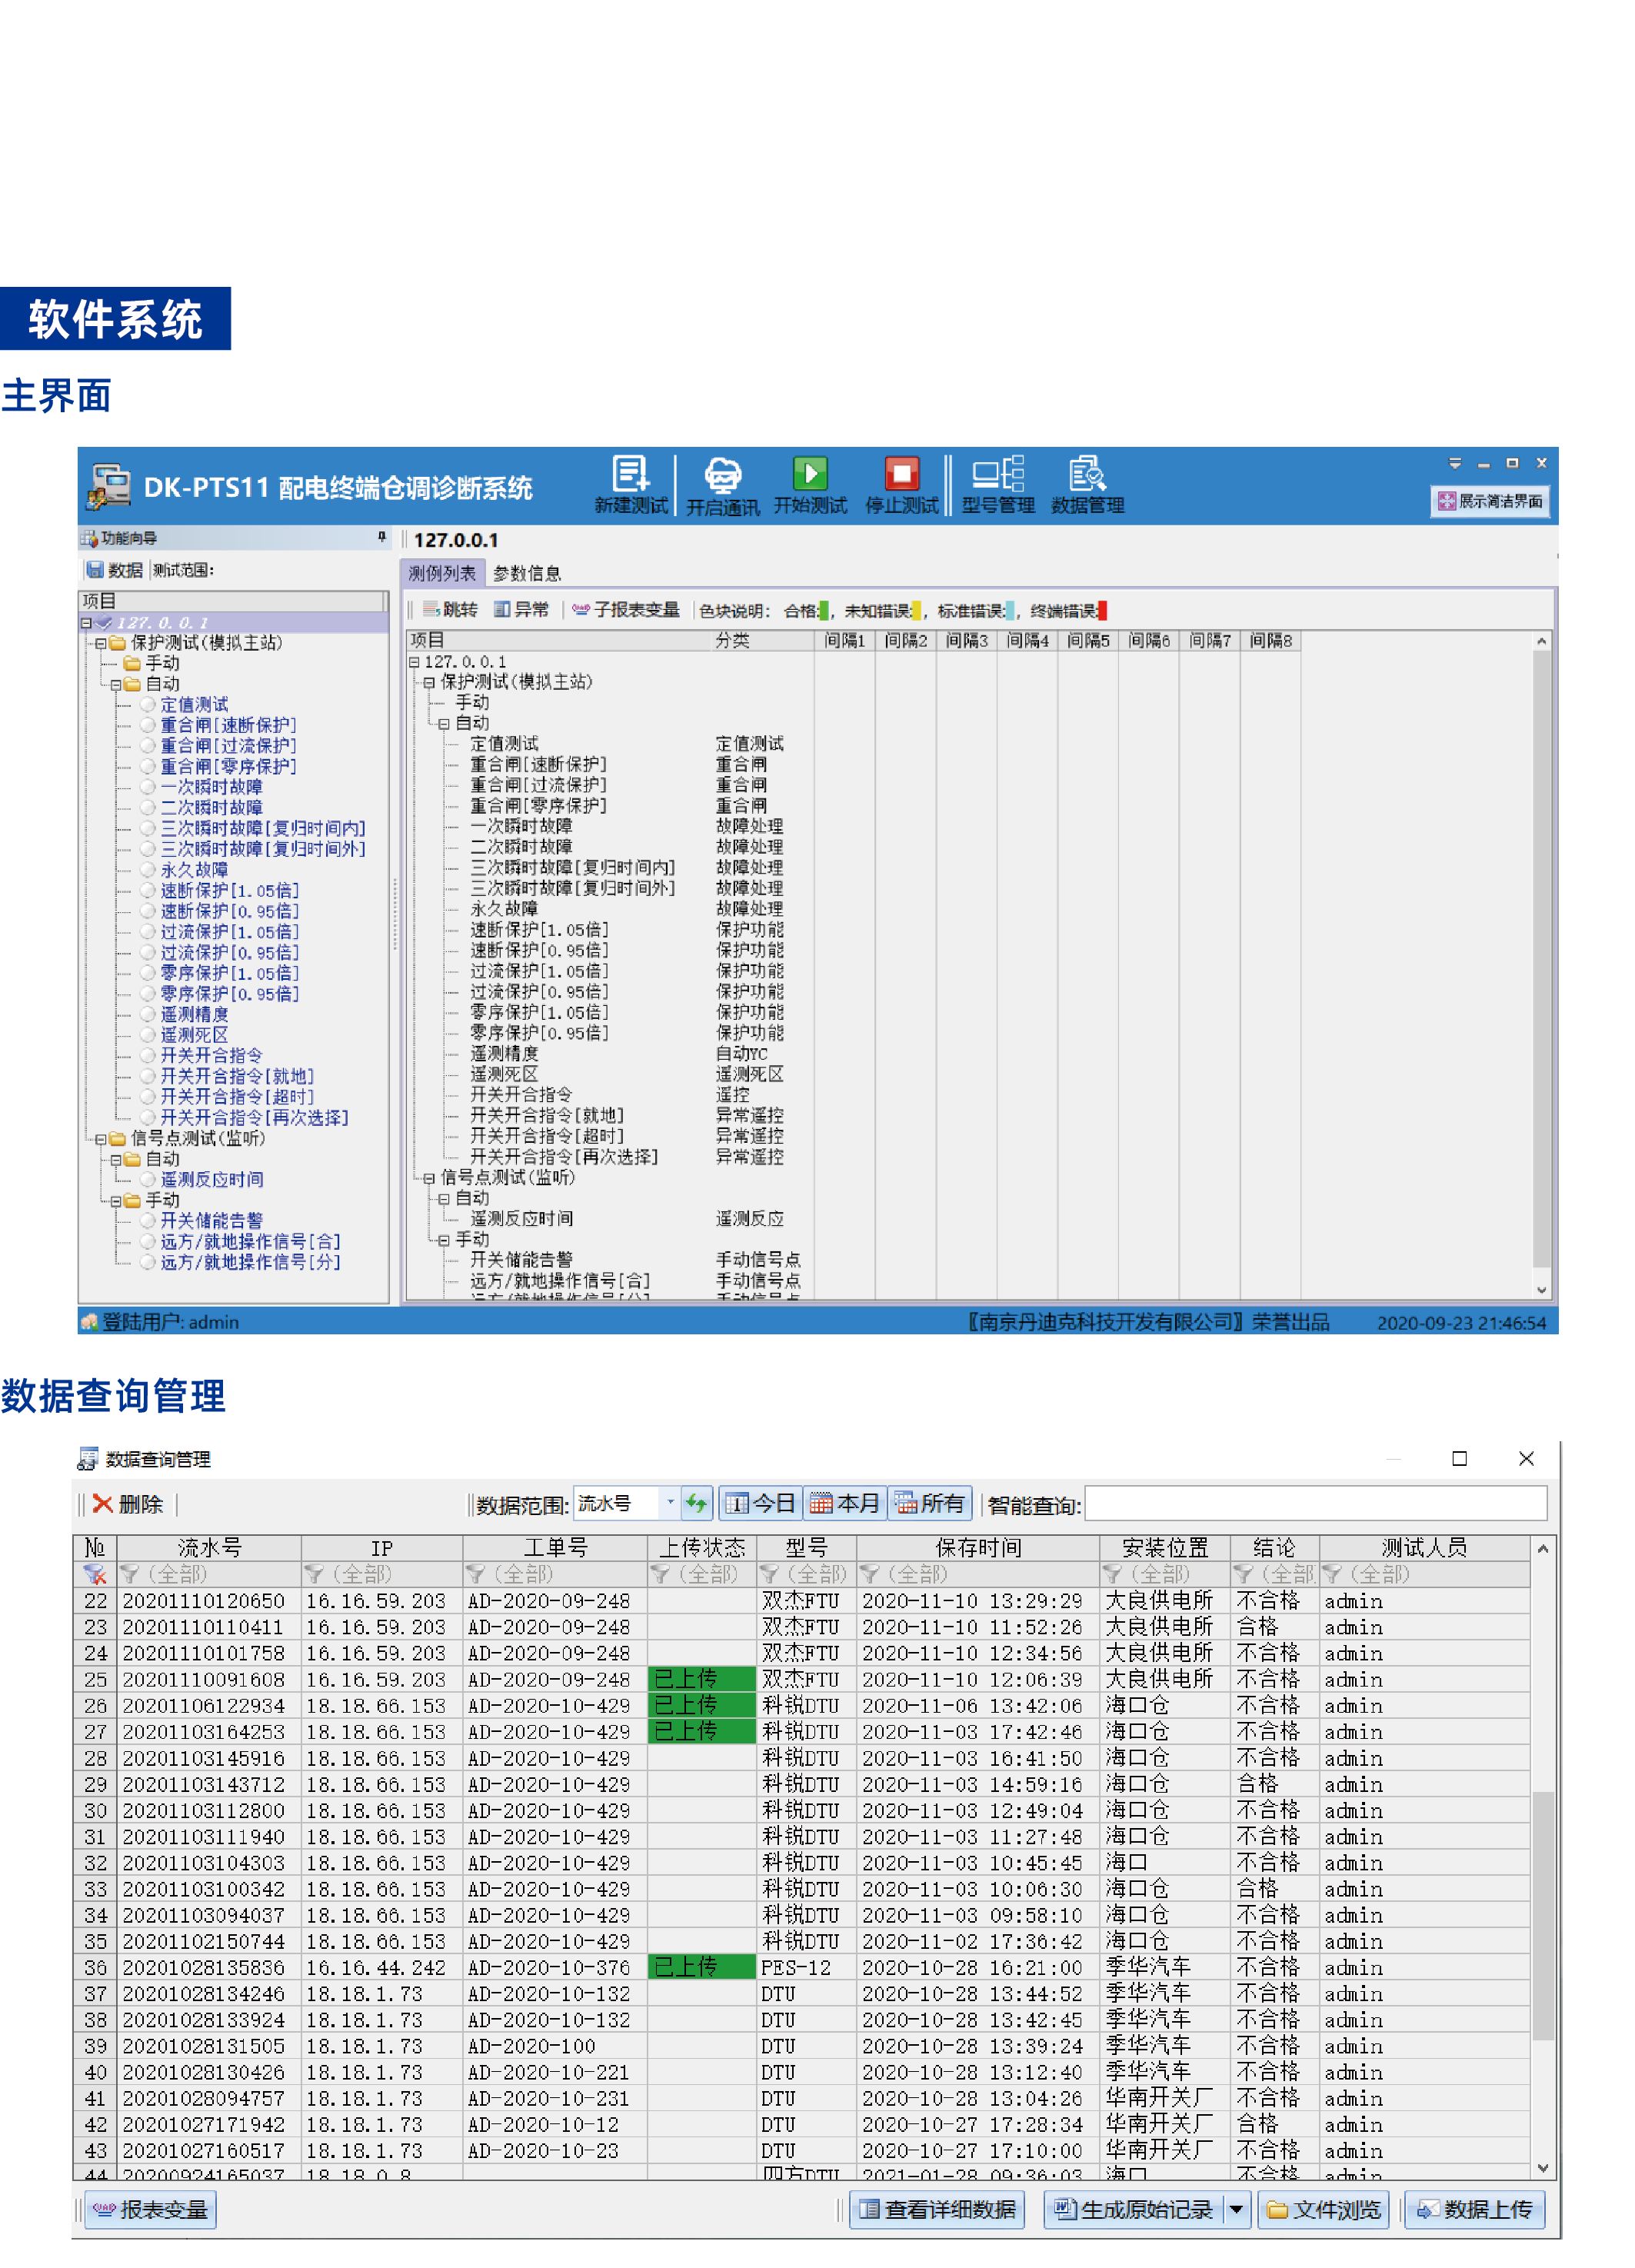
Task: Select the radio button for 永久故障
Action: coord(148,870)
